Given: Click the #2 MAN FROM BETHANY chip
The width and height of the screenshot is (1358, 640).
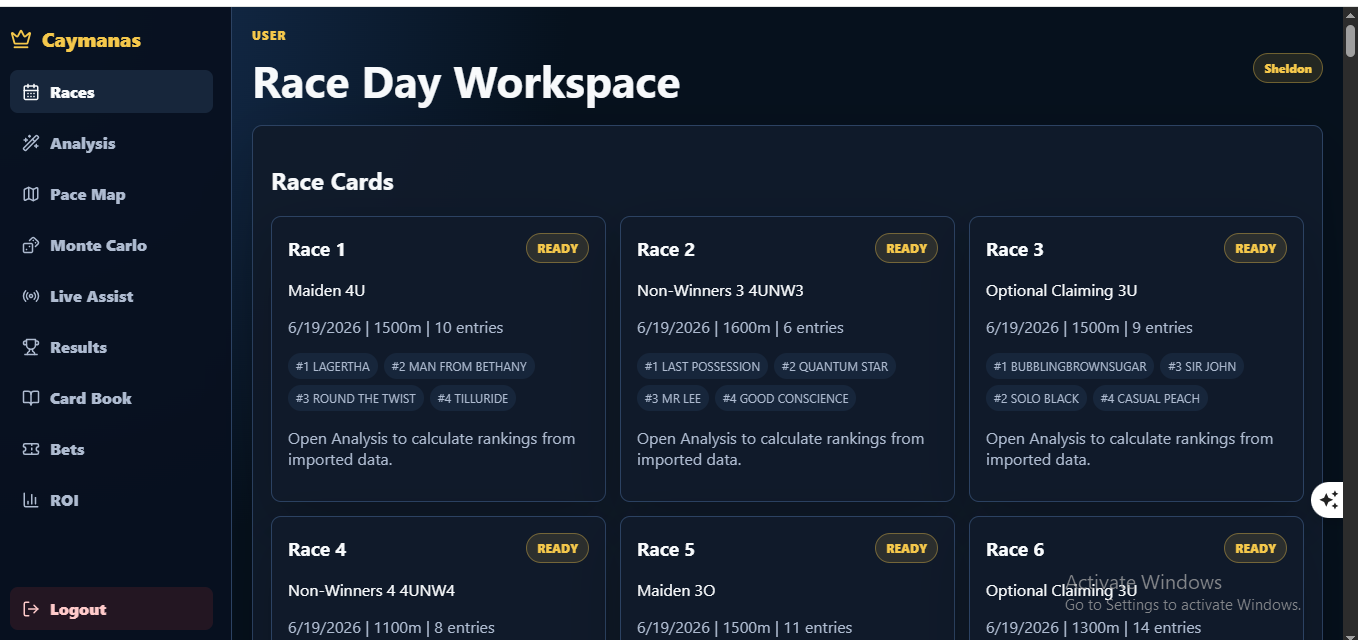Looking at the screenshot, I should pos(459,366).
